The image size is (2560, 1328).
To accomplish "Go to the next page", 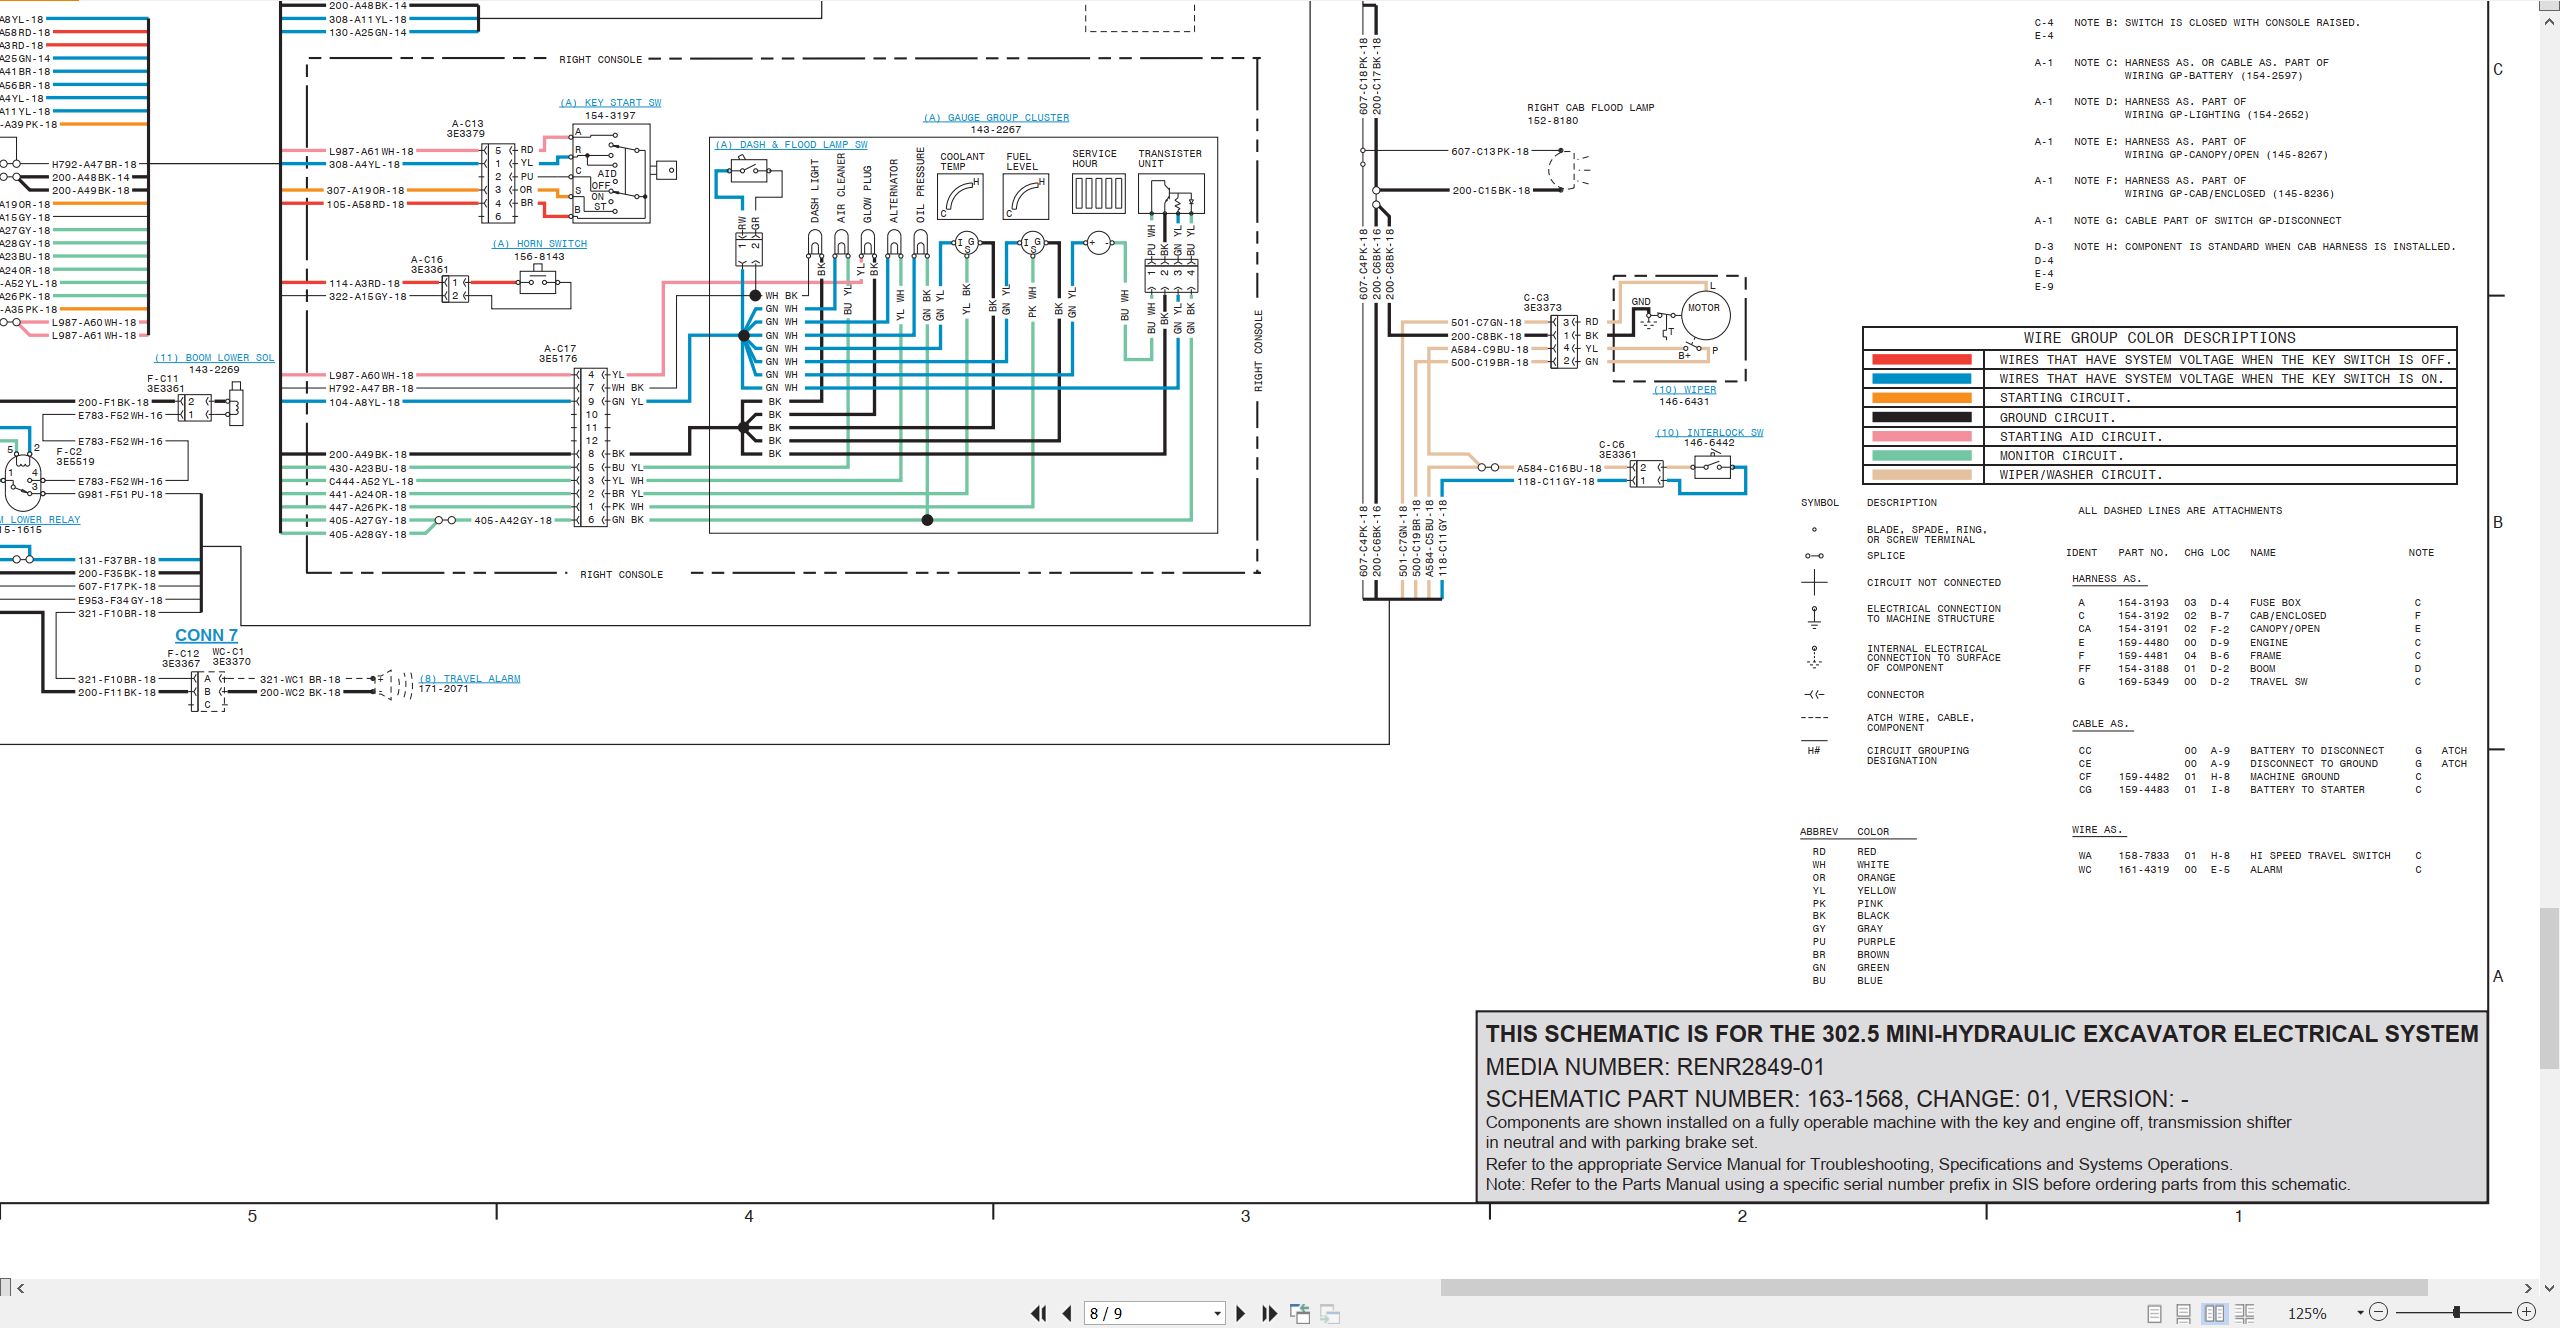I will [1241, 1313].
